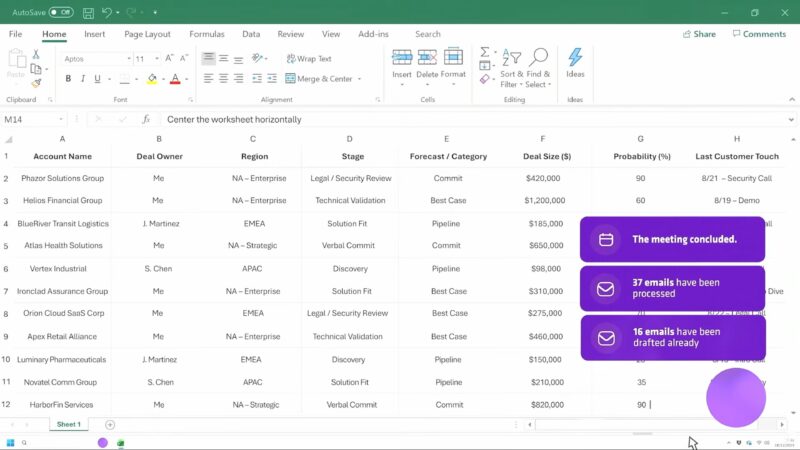Open the View tab
This screenshot has height=450, width=800.
click(x=331, y=34)
